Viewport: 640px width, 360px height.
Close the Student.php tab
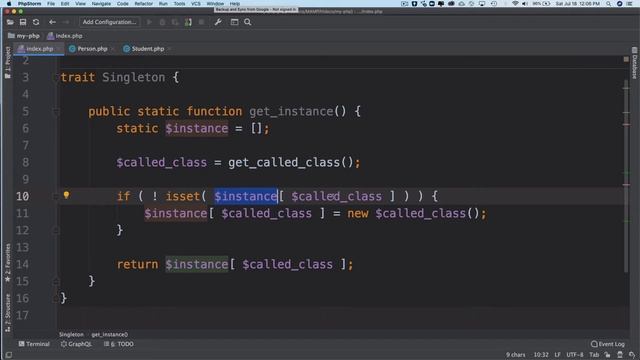click(x=169, y=49)
